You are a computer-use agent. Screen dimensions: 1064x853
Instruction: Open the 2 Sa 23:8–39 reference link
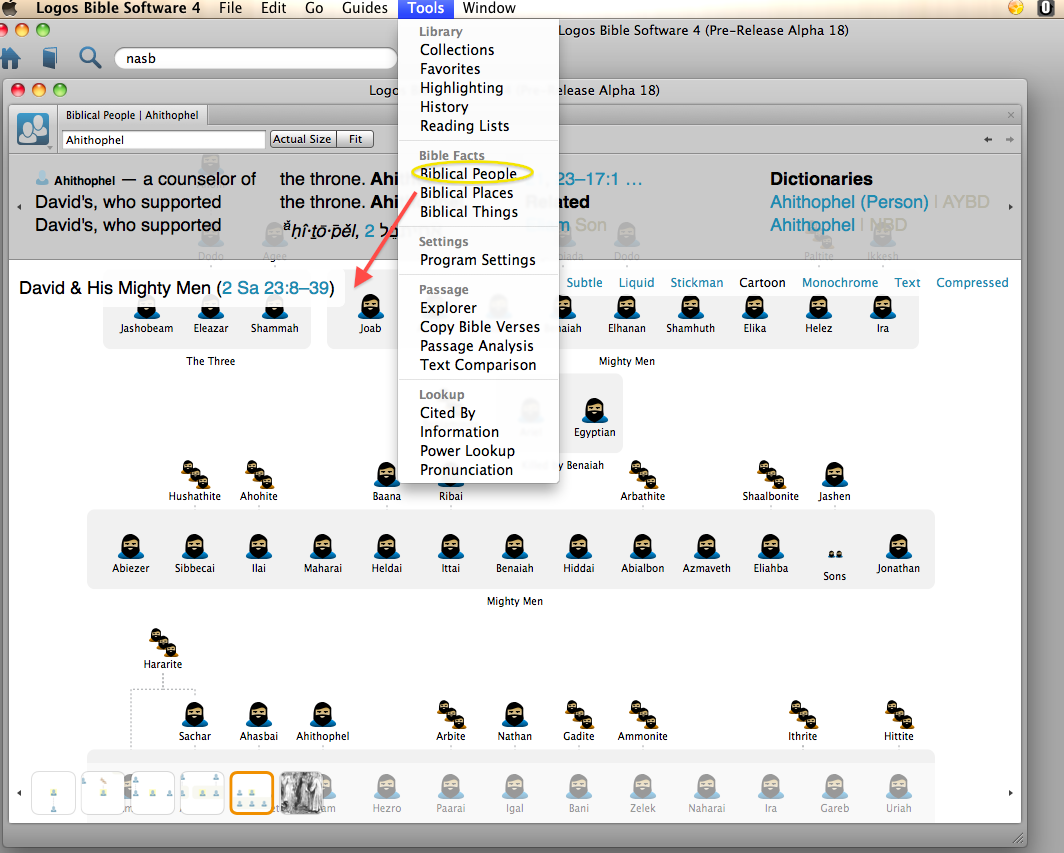[x=276, y=288]
